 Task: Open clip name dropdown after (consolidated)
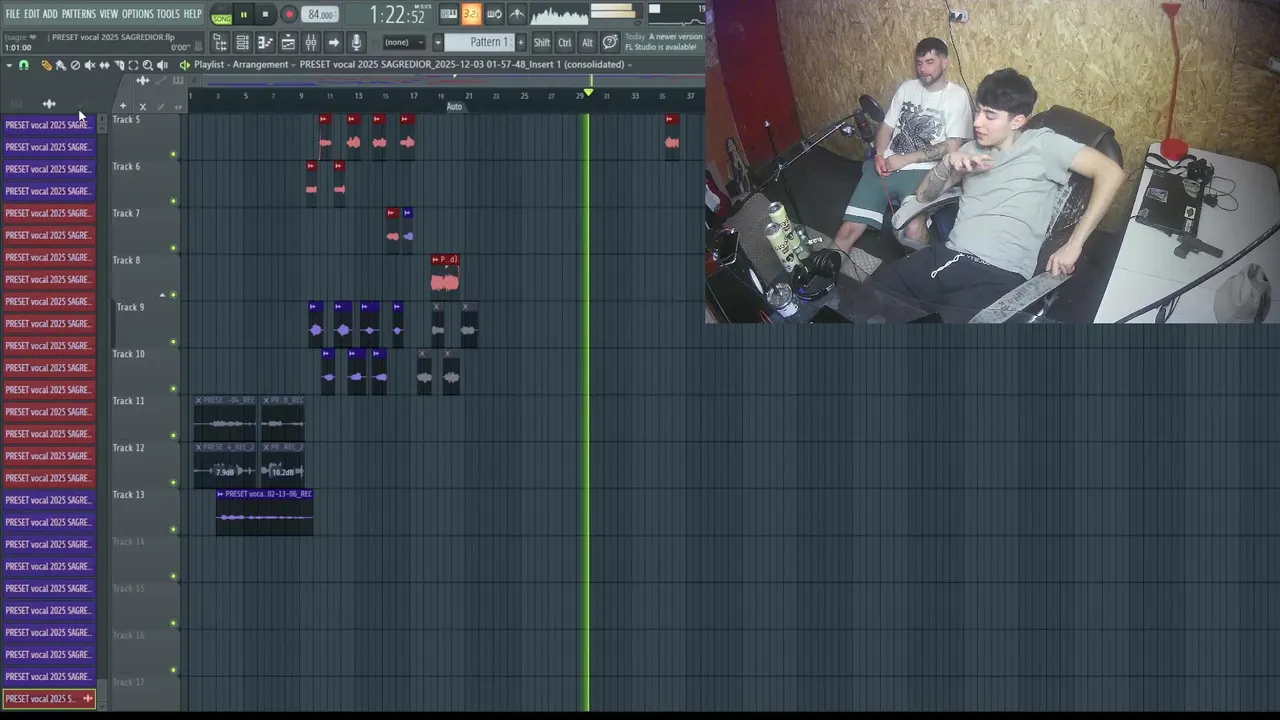click(630, 65)
